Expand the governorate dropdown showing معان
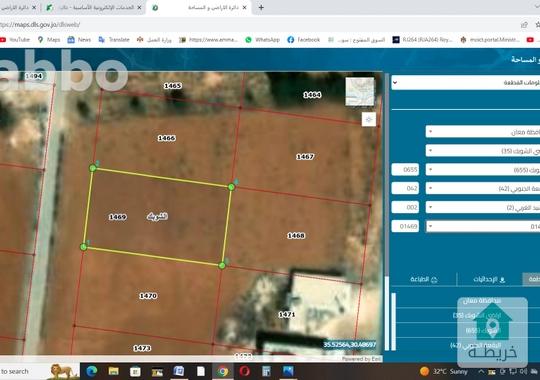 [x=482, y=132]
